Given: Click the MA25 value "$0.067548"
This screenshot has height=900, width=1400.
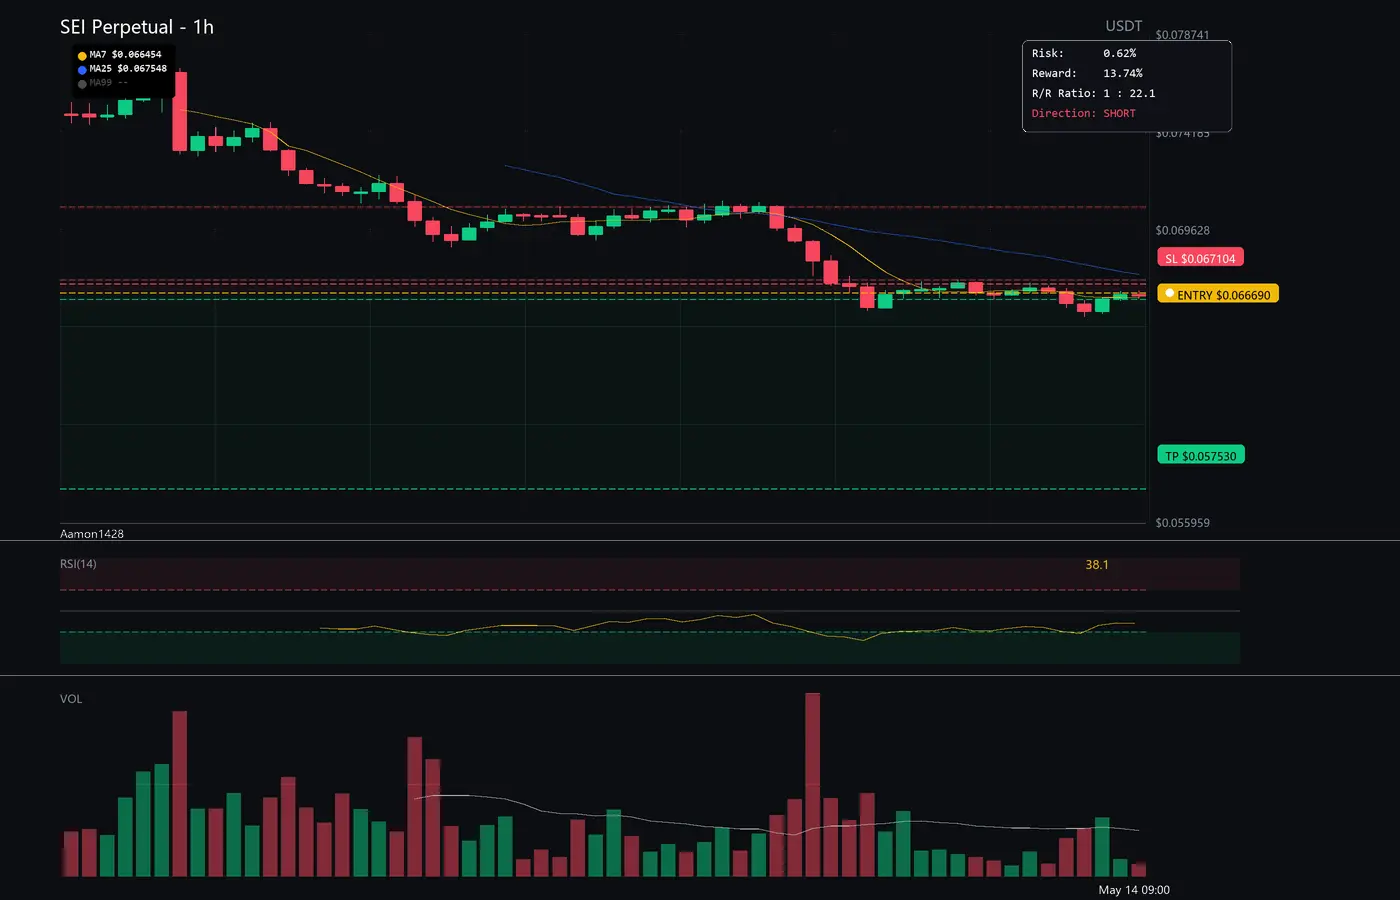Looking at the screenshot, I should coord(142,69).
